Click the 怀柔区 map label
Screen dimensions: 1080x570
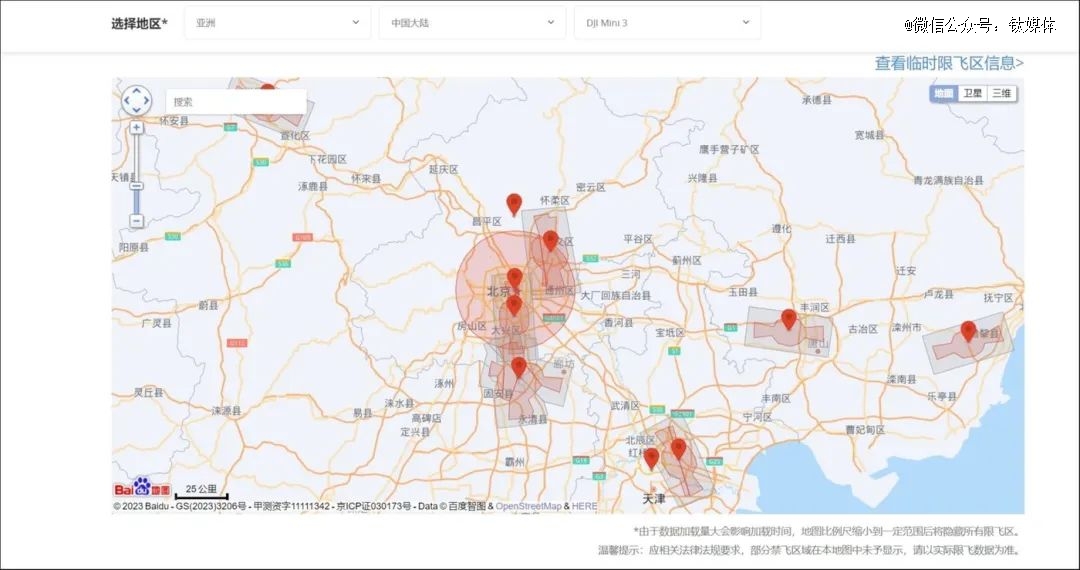[555, 200]
